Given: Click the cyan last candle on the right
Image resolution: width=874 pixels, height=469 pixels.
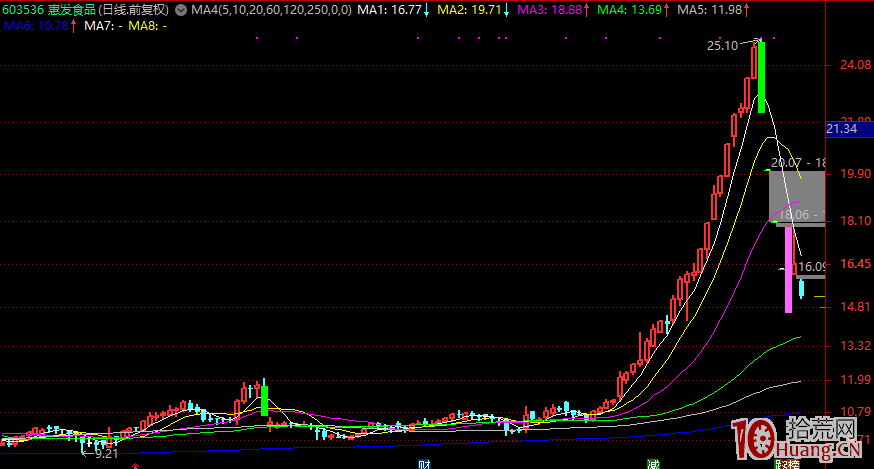Looking at the screenshot, I should (802, 288).
